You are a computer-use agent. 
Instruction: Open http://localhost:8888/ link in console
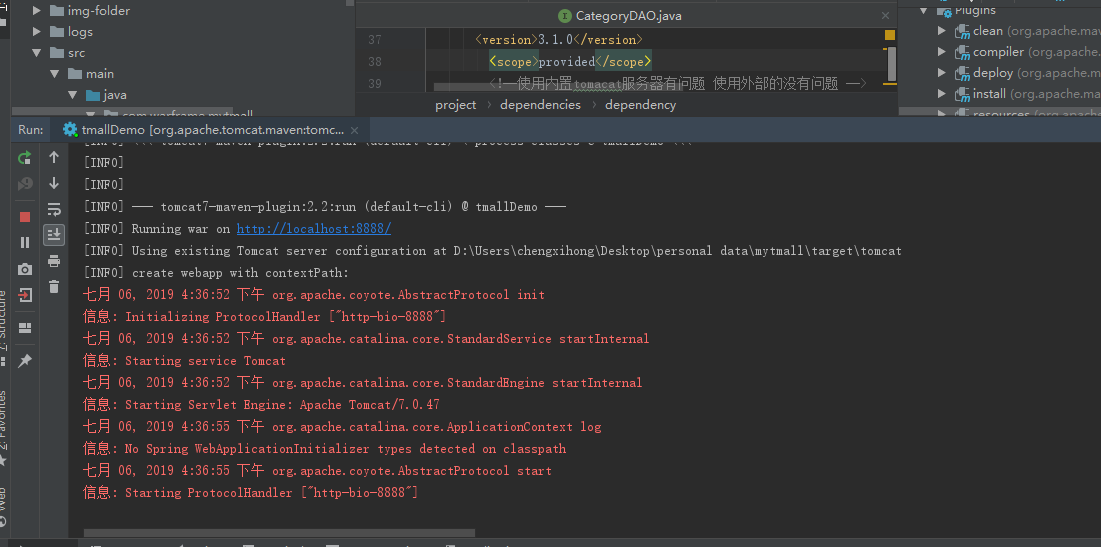pos(314,229)
